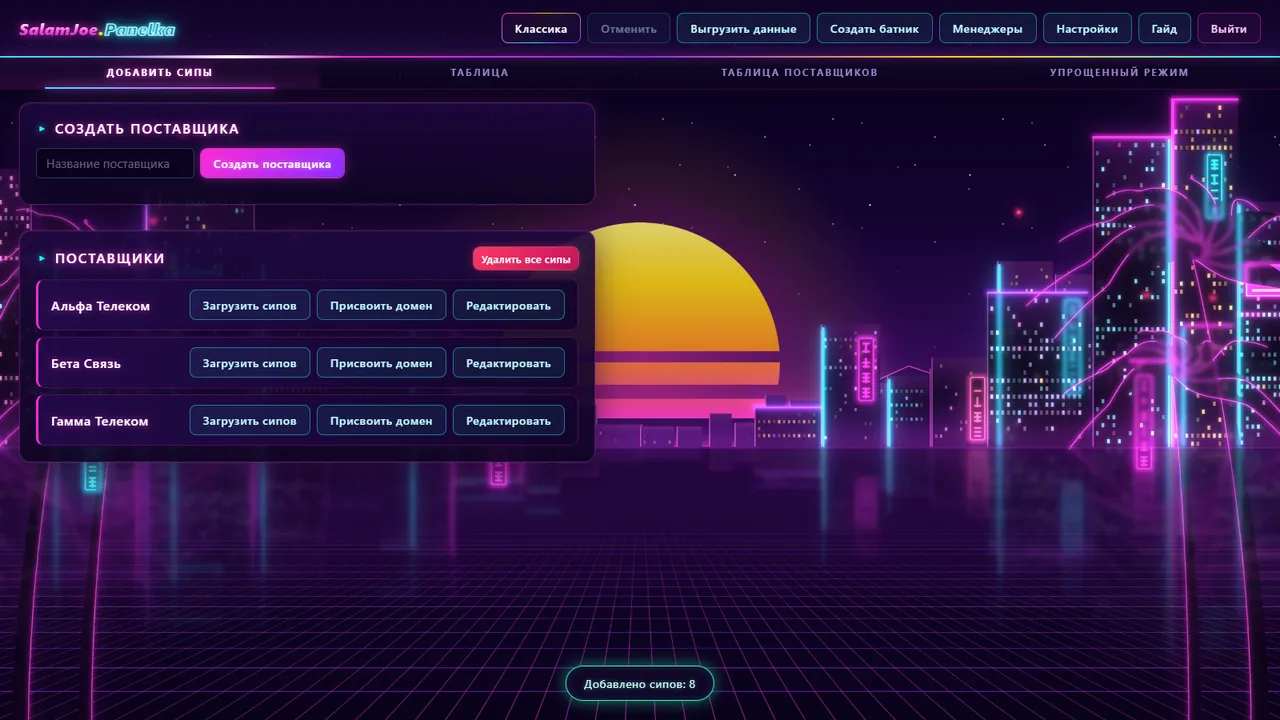The width and height of the screenshot is (1280, 720).
Task: Load sips for Гамма Телеком
Action: 250,421
